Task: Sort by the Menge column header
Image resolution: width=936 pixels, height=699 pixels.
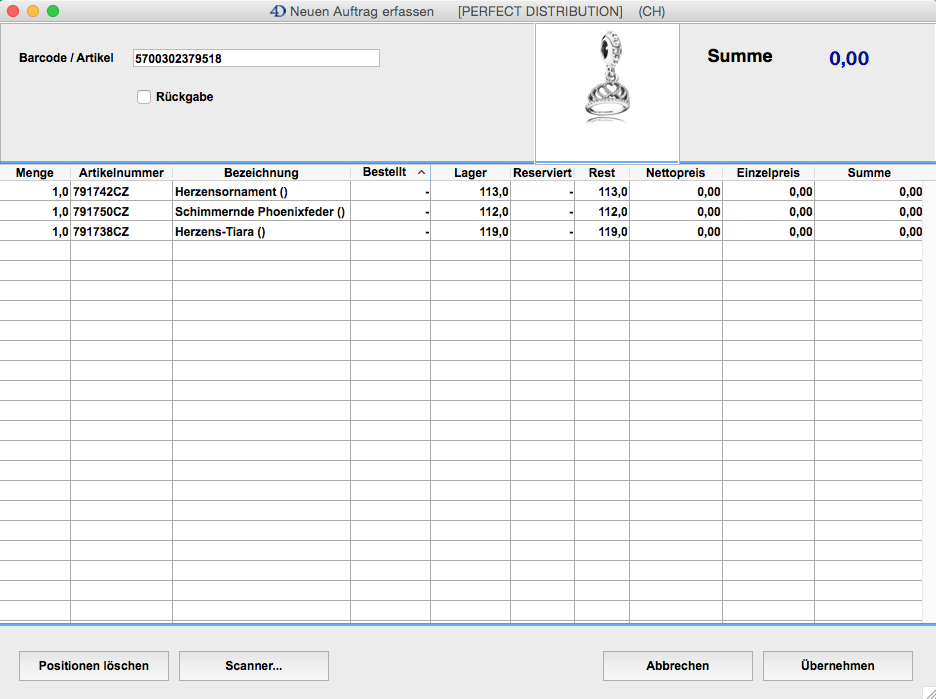Action: click(35, 173)
